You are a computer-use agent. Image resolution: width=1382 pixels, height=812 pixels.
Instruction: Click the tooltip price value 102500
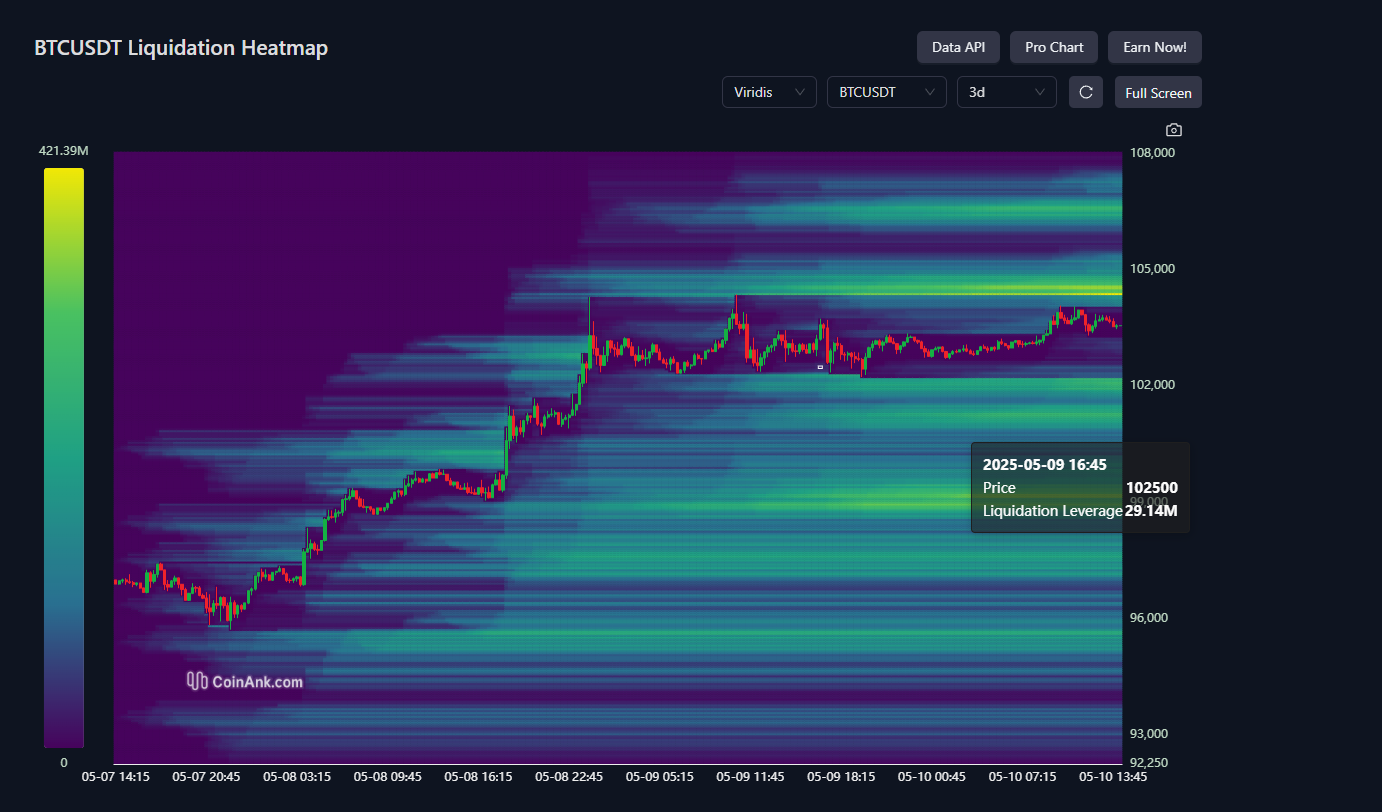pos(1152,488)
